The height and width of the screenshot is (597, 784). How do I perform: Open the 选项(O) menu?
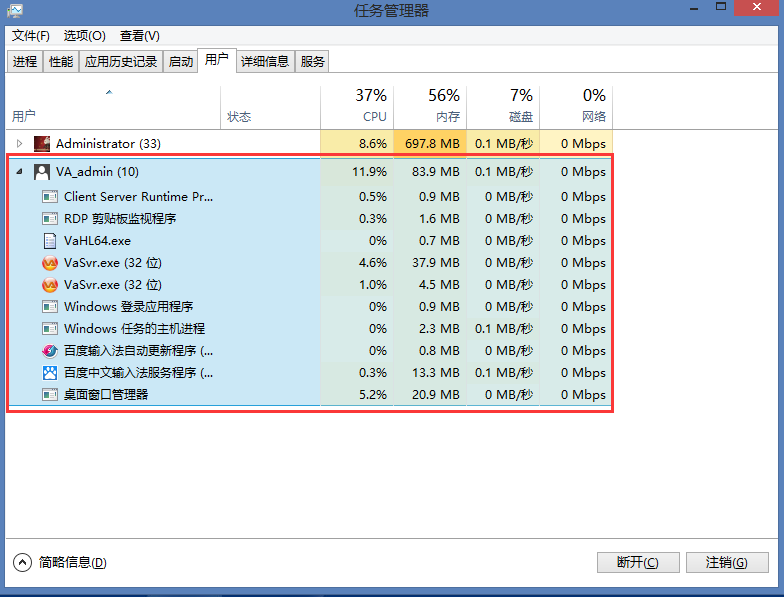pos(84,36)
